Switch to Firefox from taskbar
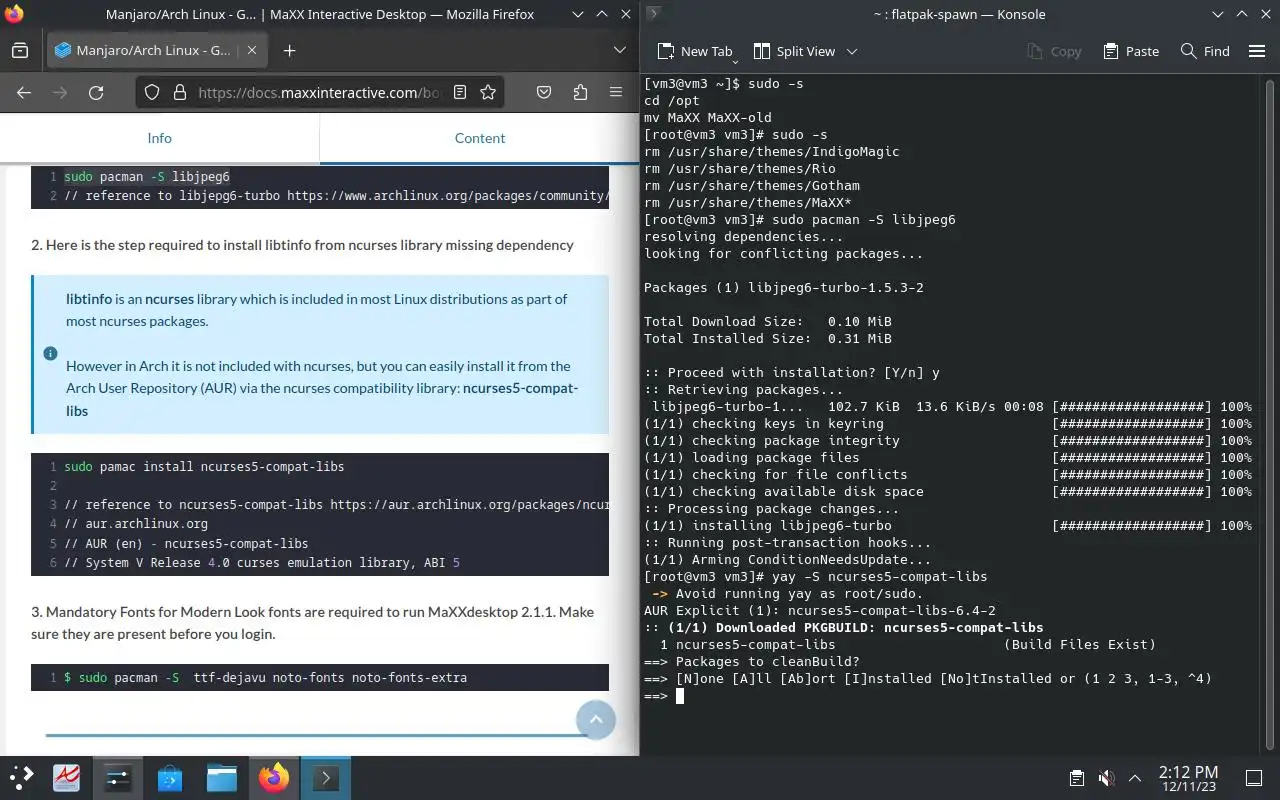This screenshot has height=800, width=1280. [274, 778]
